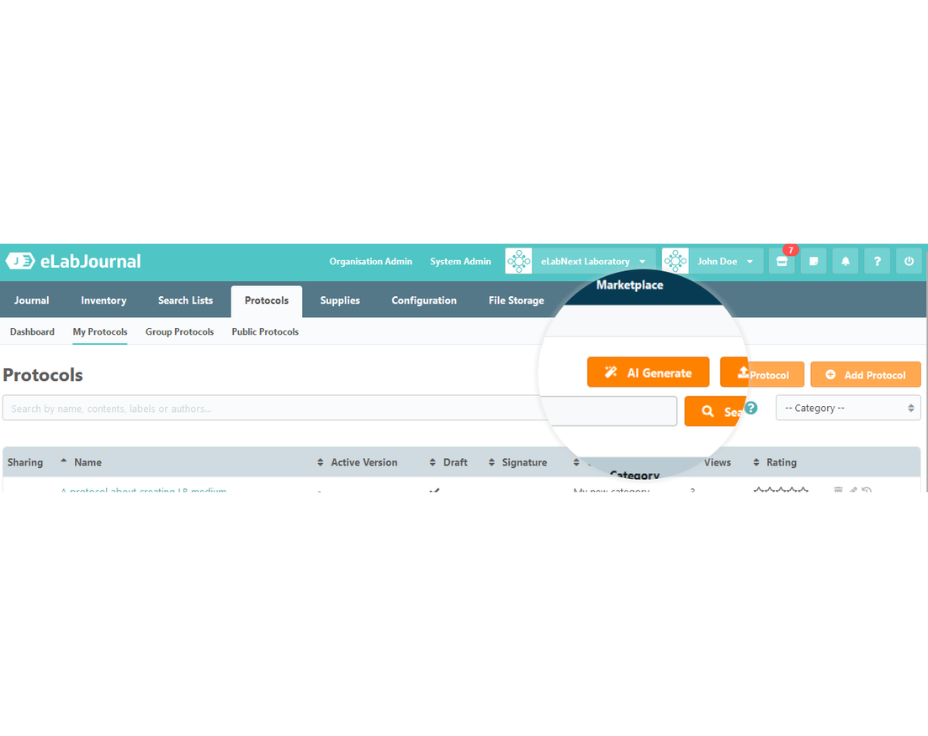Switch to the Journal tab
The width and height of the screenshot is (928, 736).
(31, 301)
